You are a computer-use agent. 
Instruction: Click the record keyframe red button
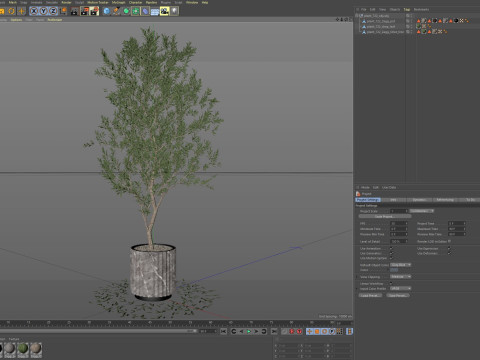pos(292,331)
